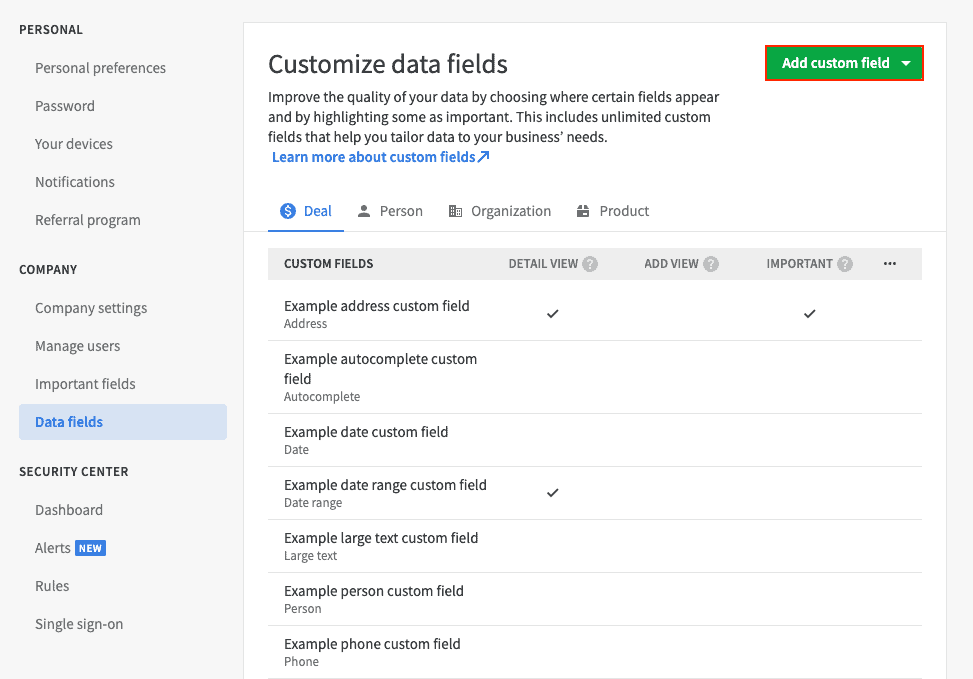Screen dimensions: 973x679
Task: Click the Important column header
Action: tap(799, 264)
